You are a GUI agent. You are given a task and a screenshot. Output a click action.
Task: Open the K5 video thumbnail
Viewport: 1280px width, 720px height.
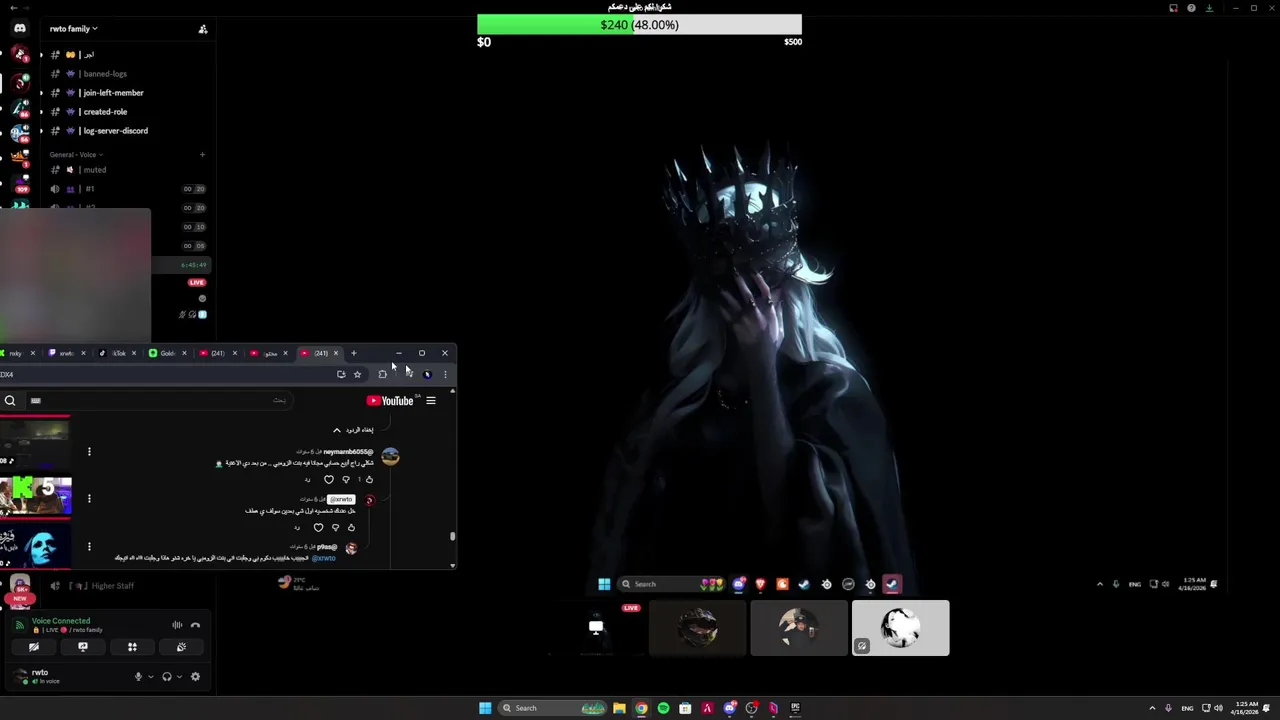tap(36, 496)
